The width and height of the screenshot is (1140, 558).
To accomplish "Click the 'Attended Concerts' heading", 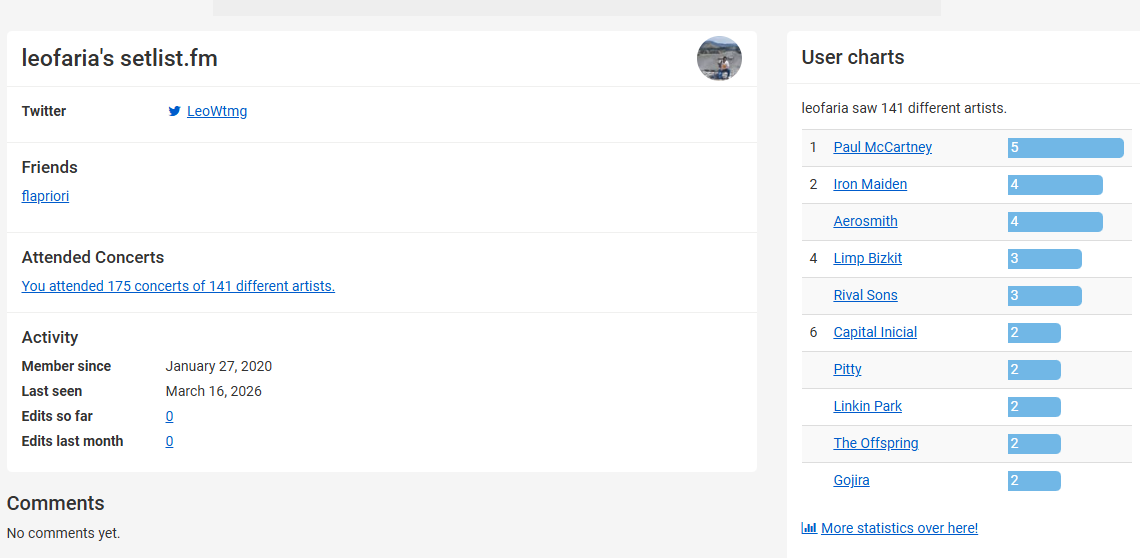I will (93, 258).
